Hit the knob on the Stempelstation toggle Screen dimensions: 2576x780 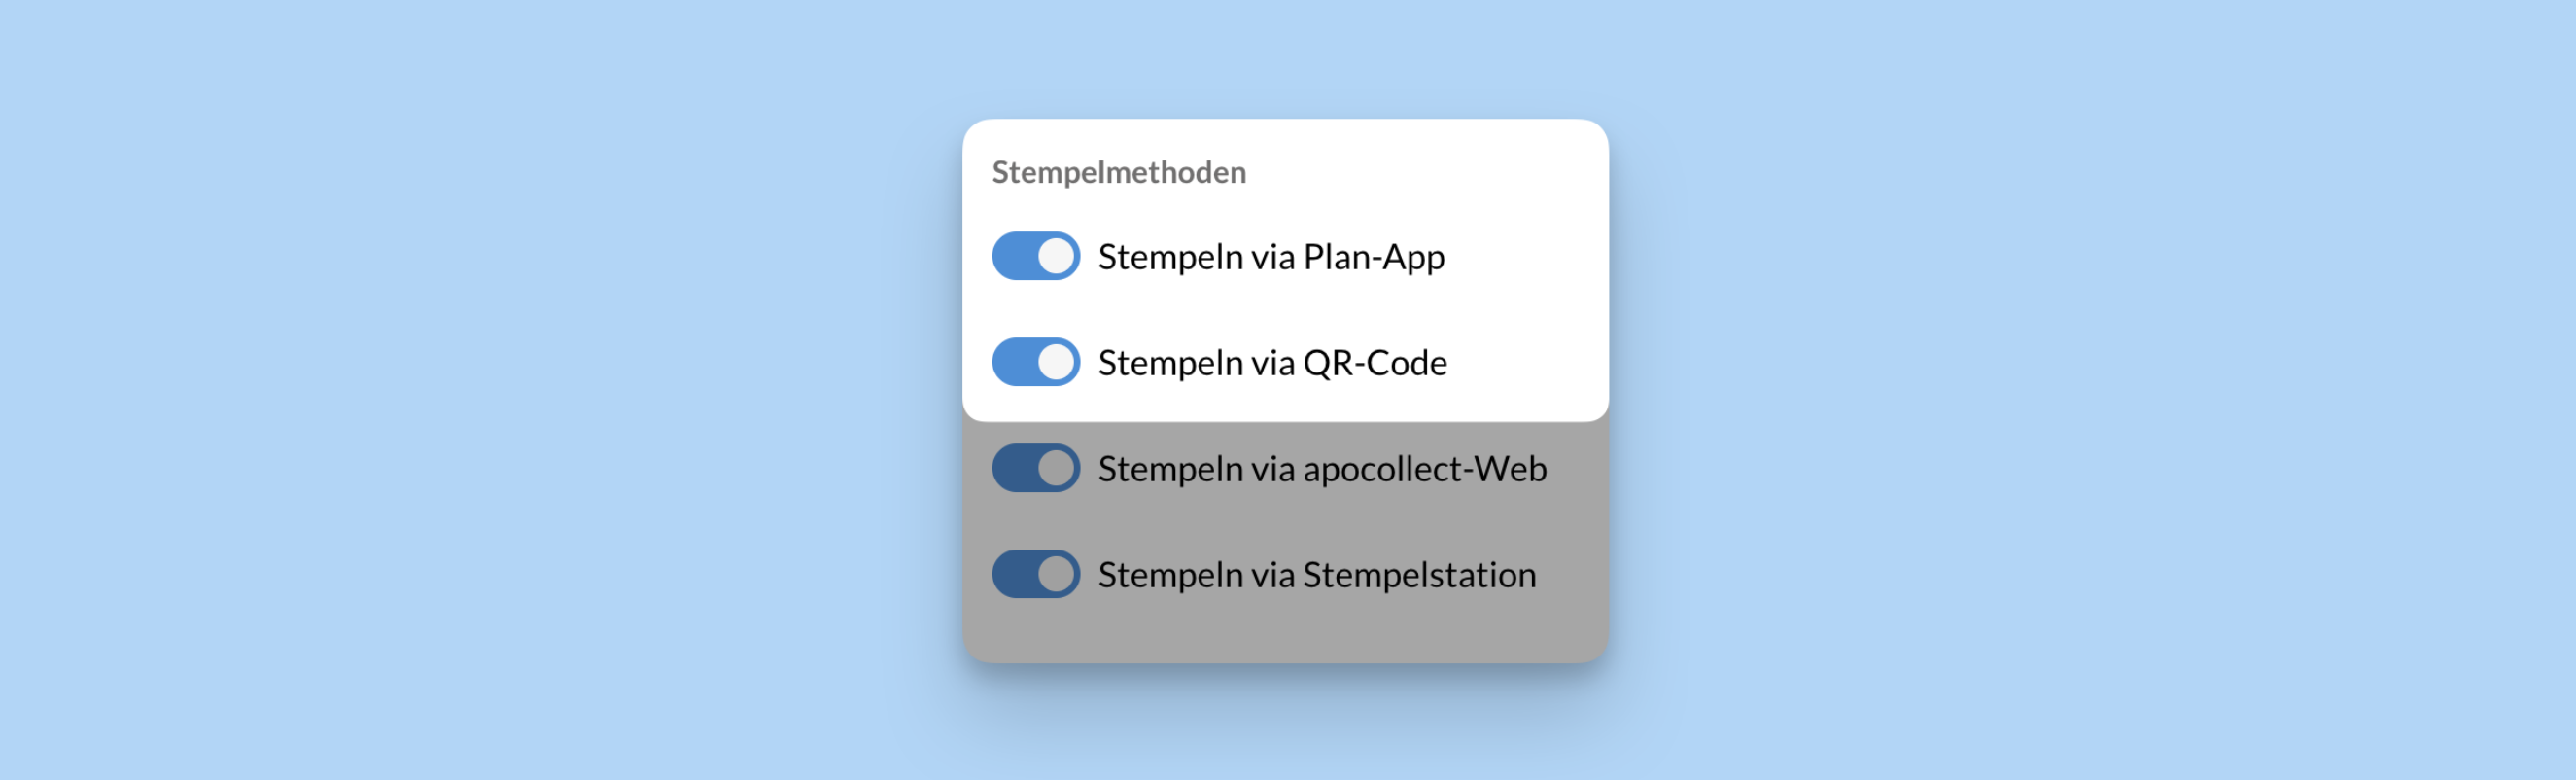[x=1056, y=574]
